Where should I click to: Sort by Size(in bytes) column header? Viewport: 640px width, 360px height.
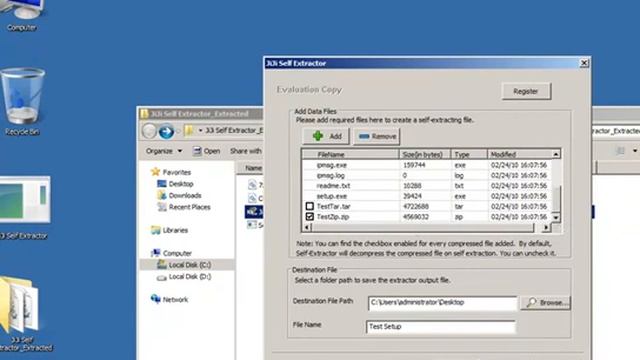(x=425, y=154)
